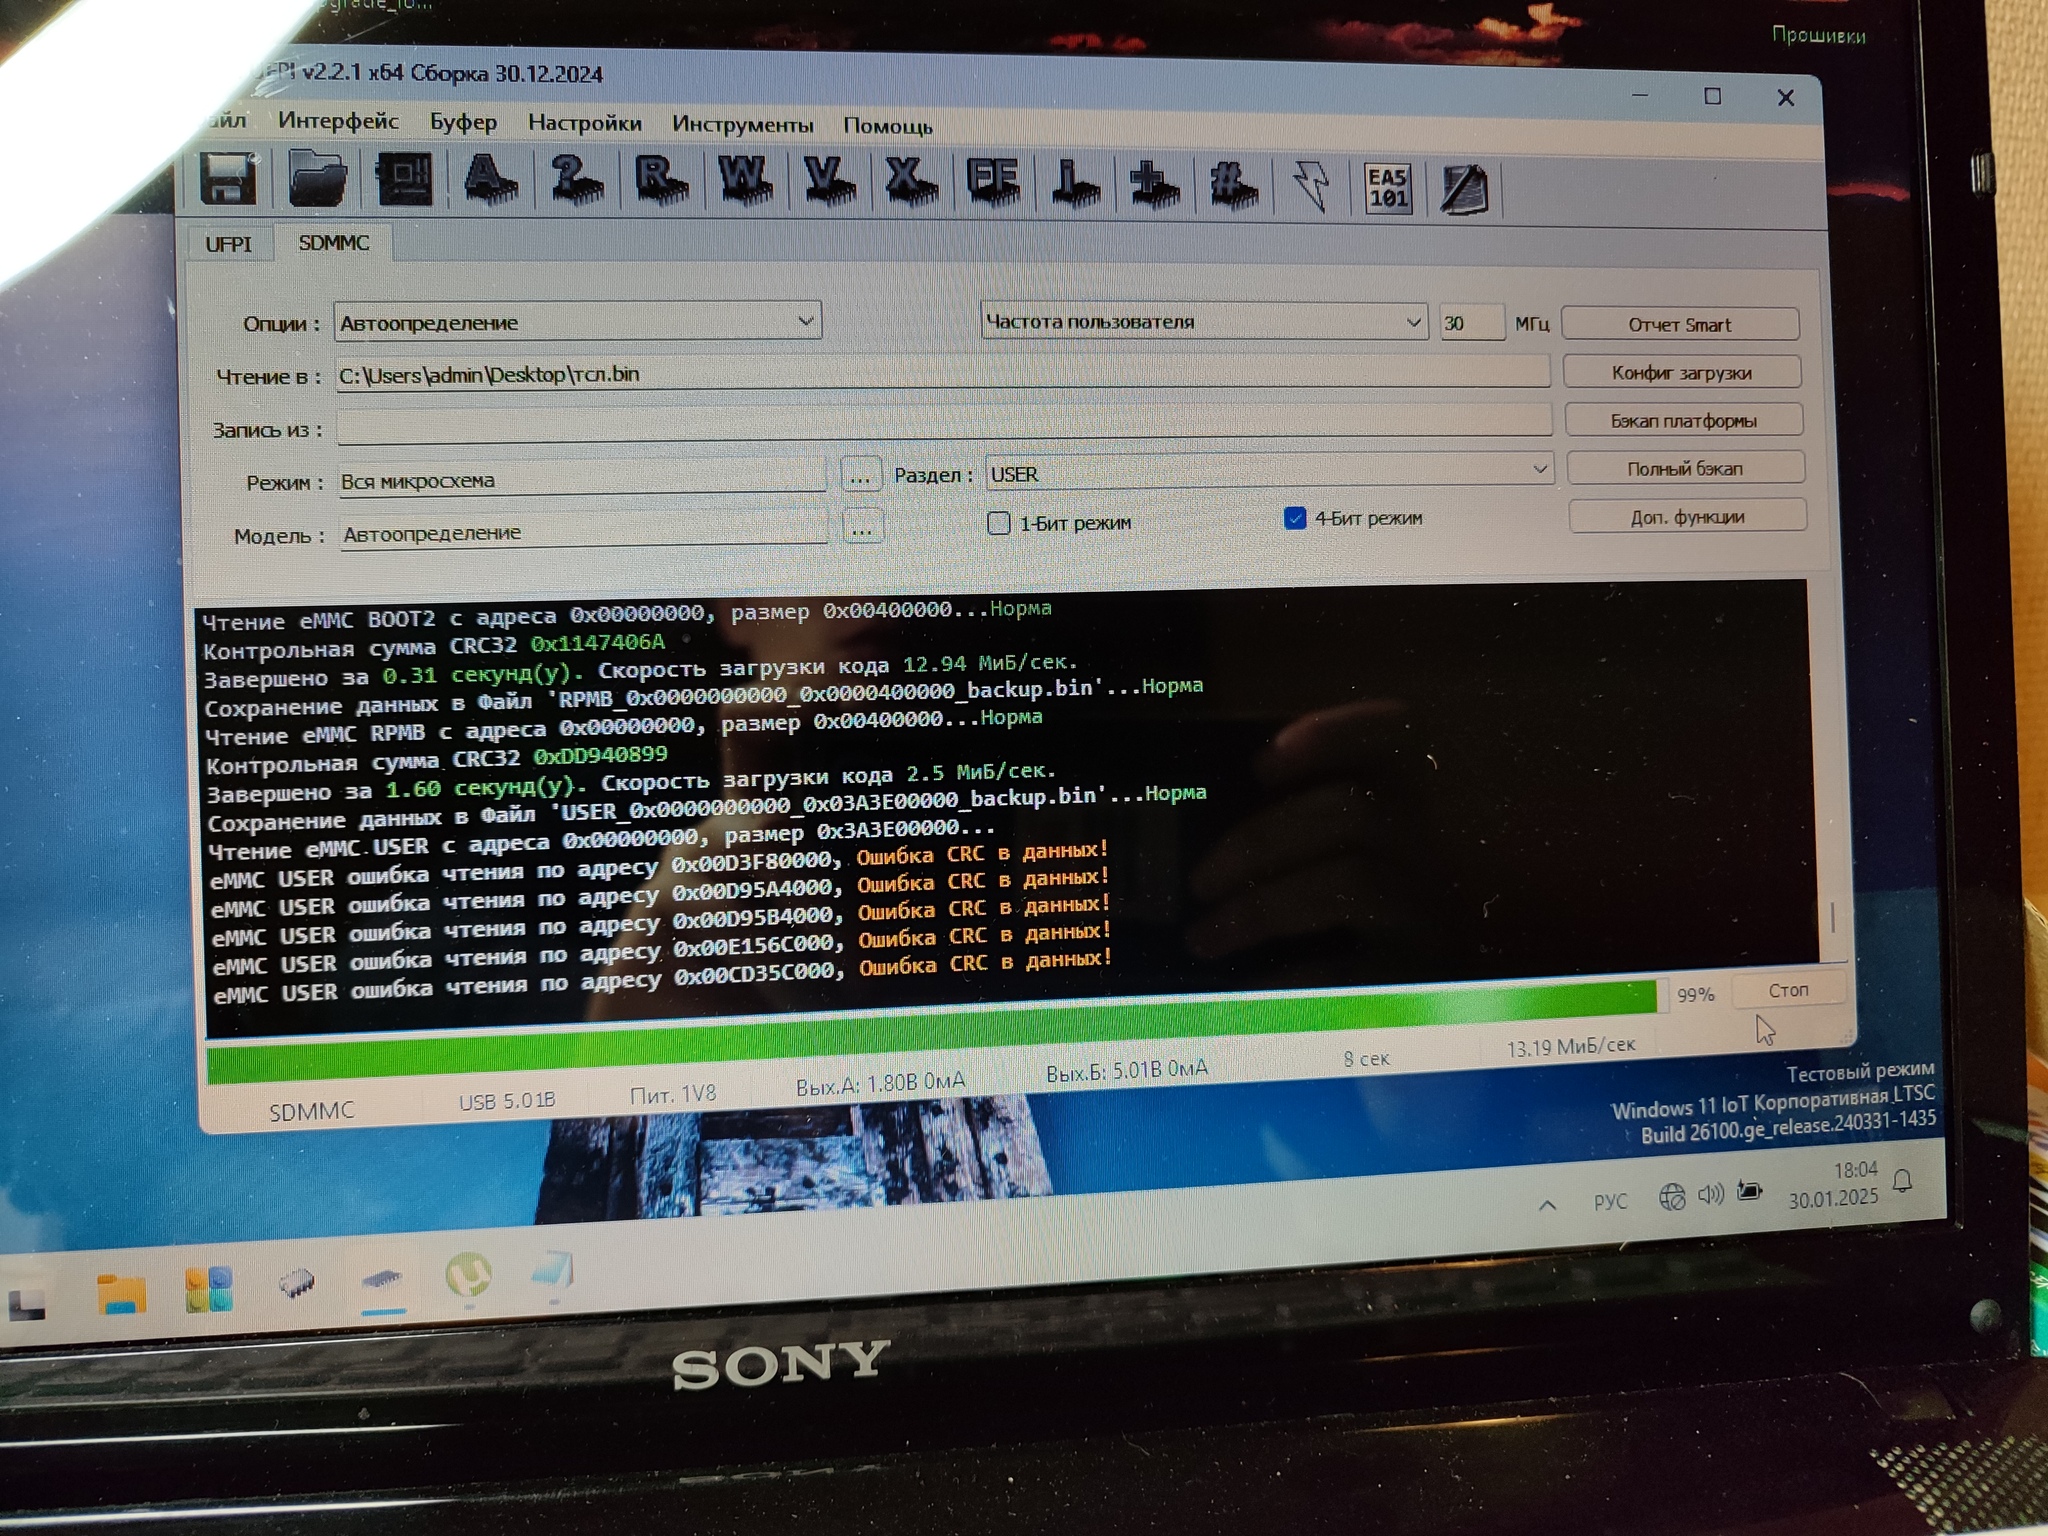This screenshot has width=2048, height=1536.
Task: Click the Конфиг загрузки button
Action: click(1681, 372)
